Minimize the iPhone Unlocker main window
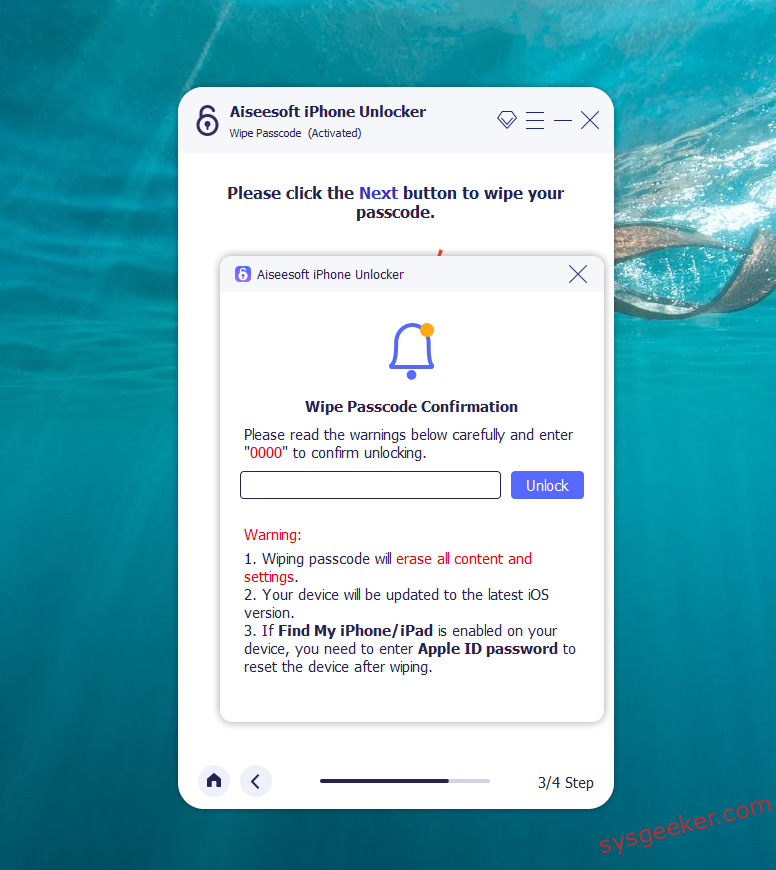Image resolution: width=776 pixels, height=870 pixels. [562, 120]
